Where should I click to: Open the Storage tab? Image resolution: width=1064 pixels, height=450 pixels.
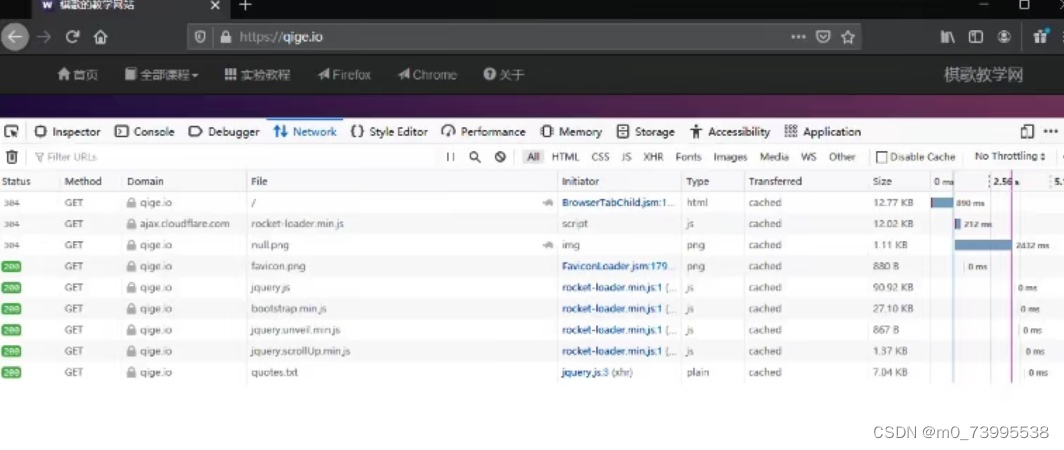(x=645, y=132)
